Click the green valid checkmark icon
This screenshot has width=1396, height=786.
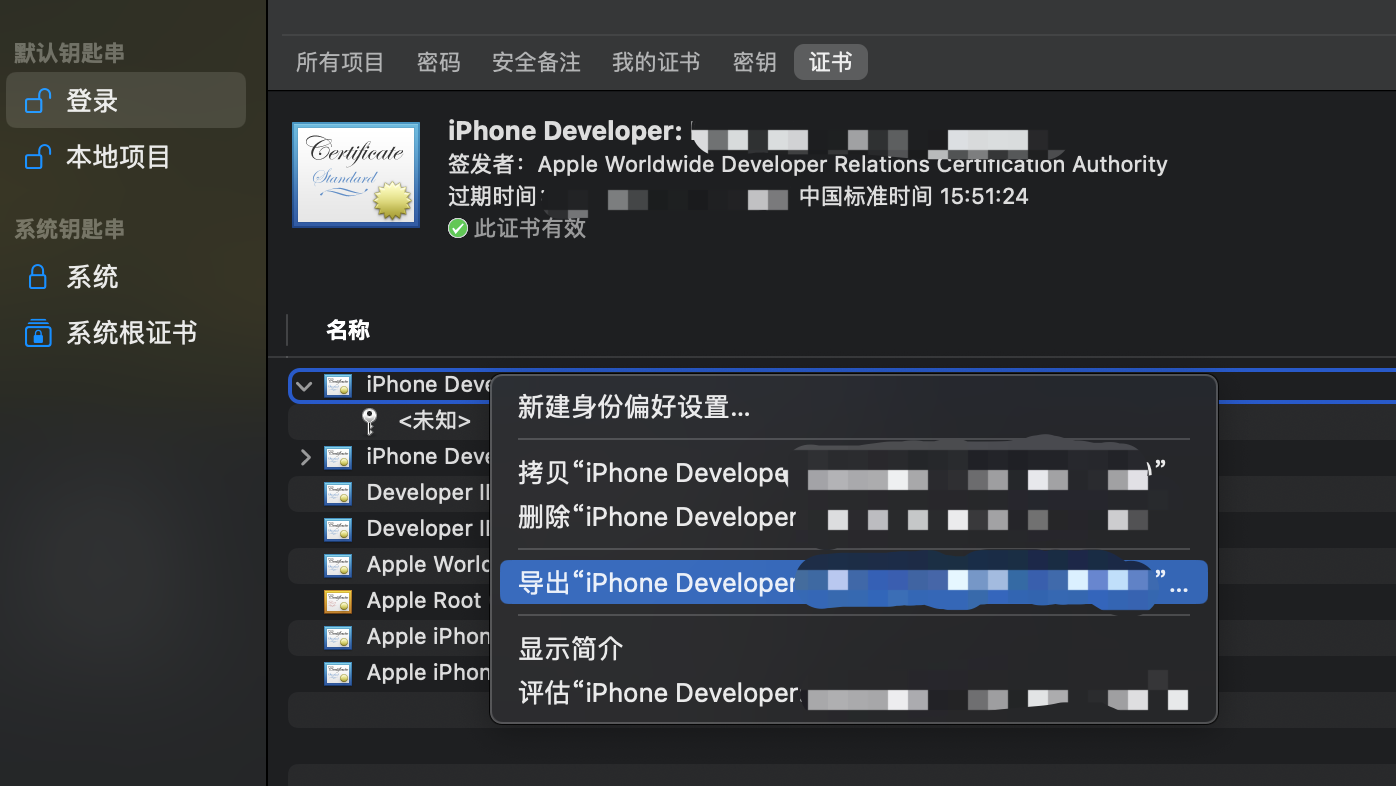click(x=458, y=228)
